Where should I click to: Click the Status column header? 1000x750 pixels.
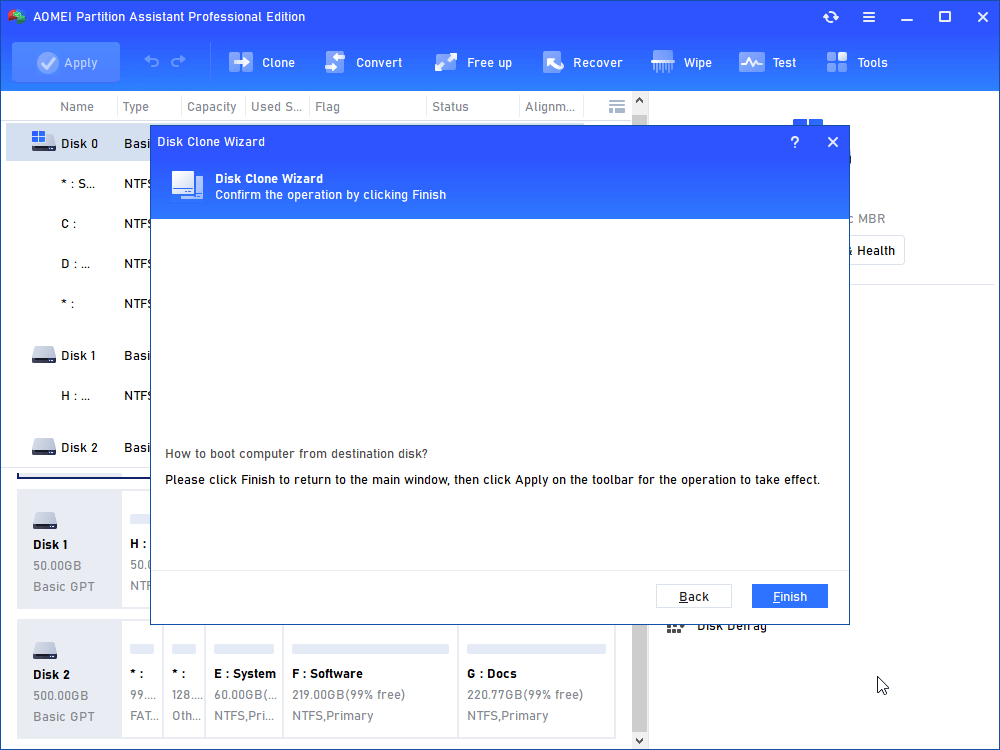450,107
